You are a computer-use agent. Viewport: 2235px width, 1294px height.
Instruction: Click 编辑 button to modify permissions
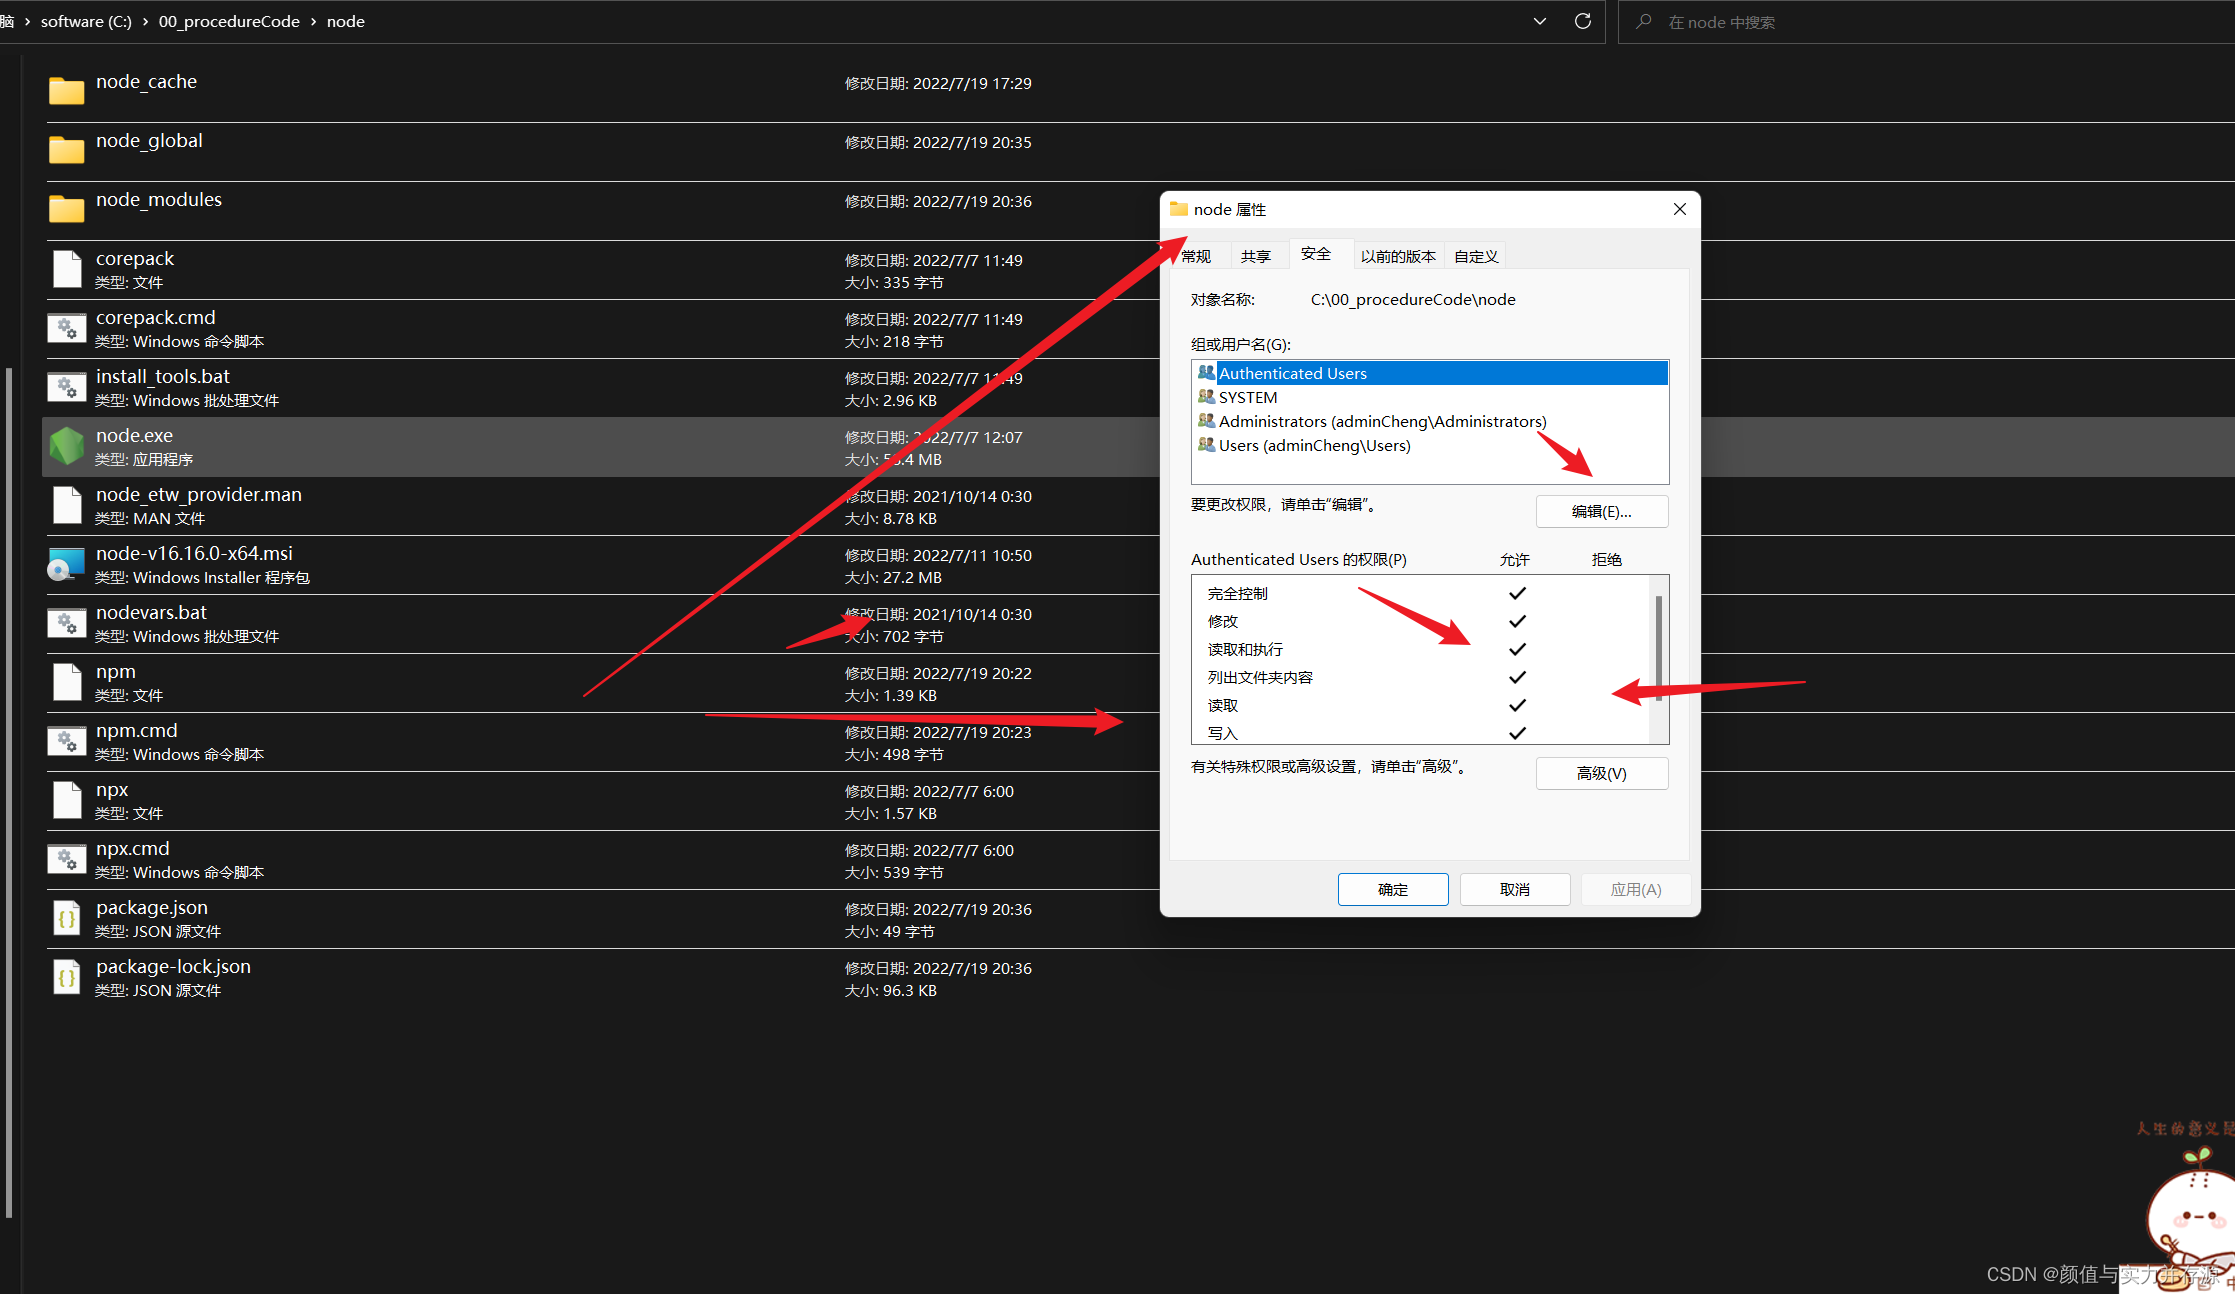(1602, 510)
